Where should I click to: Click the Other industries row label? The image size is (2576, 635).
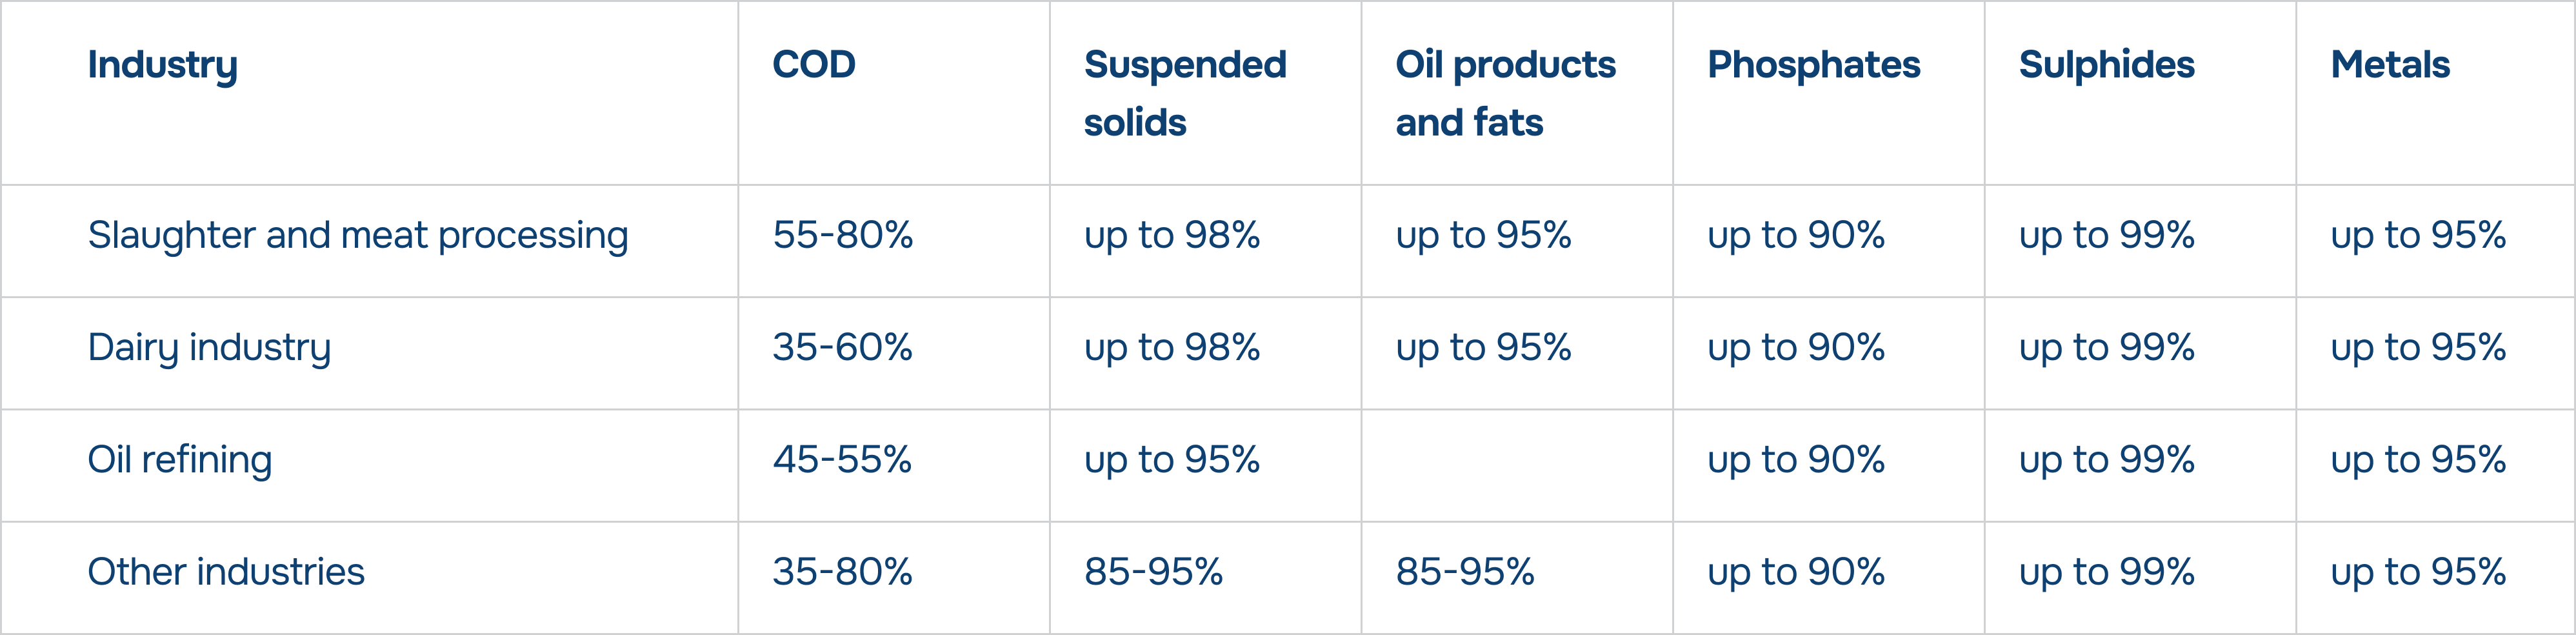226,572
